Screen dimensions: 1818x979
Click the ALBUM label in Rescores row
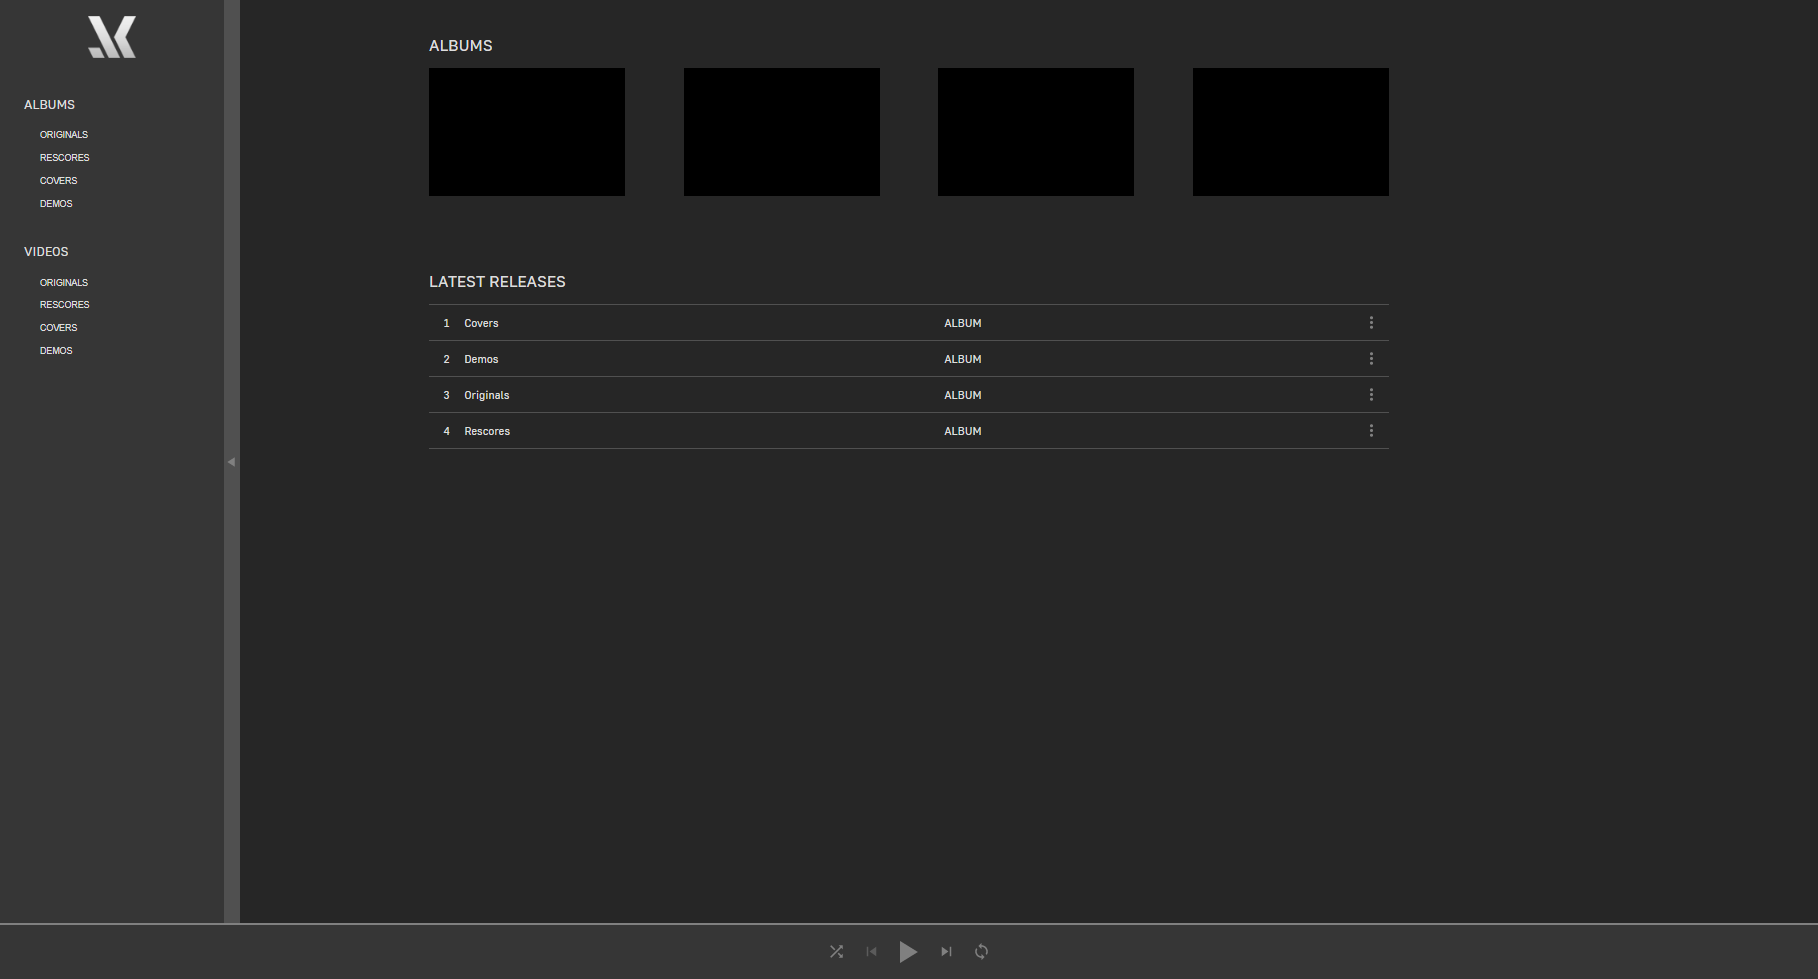[963, 432]
